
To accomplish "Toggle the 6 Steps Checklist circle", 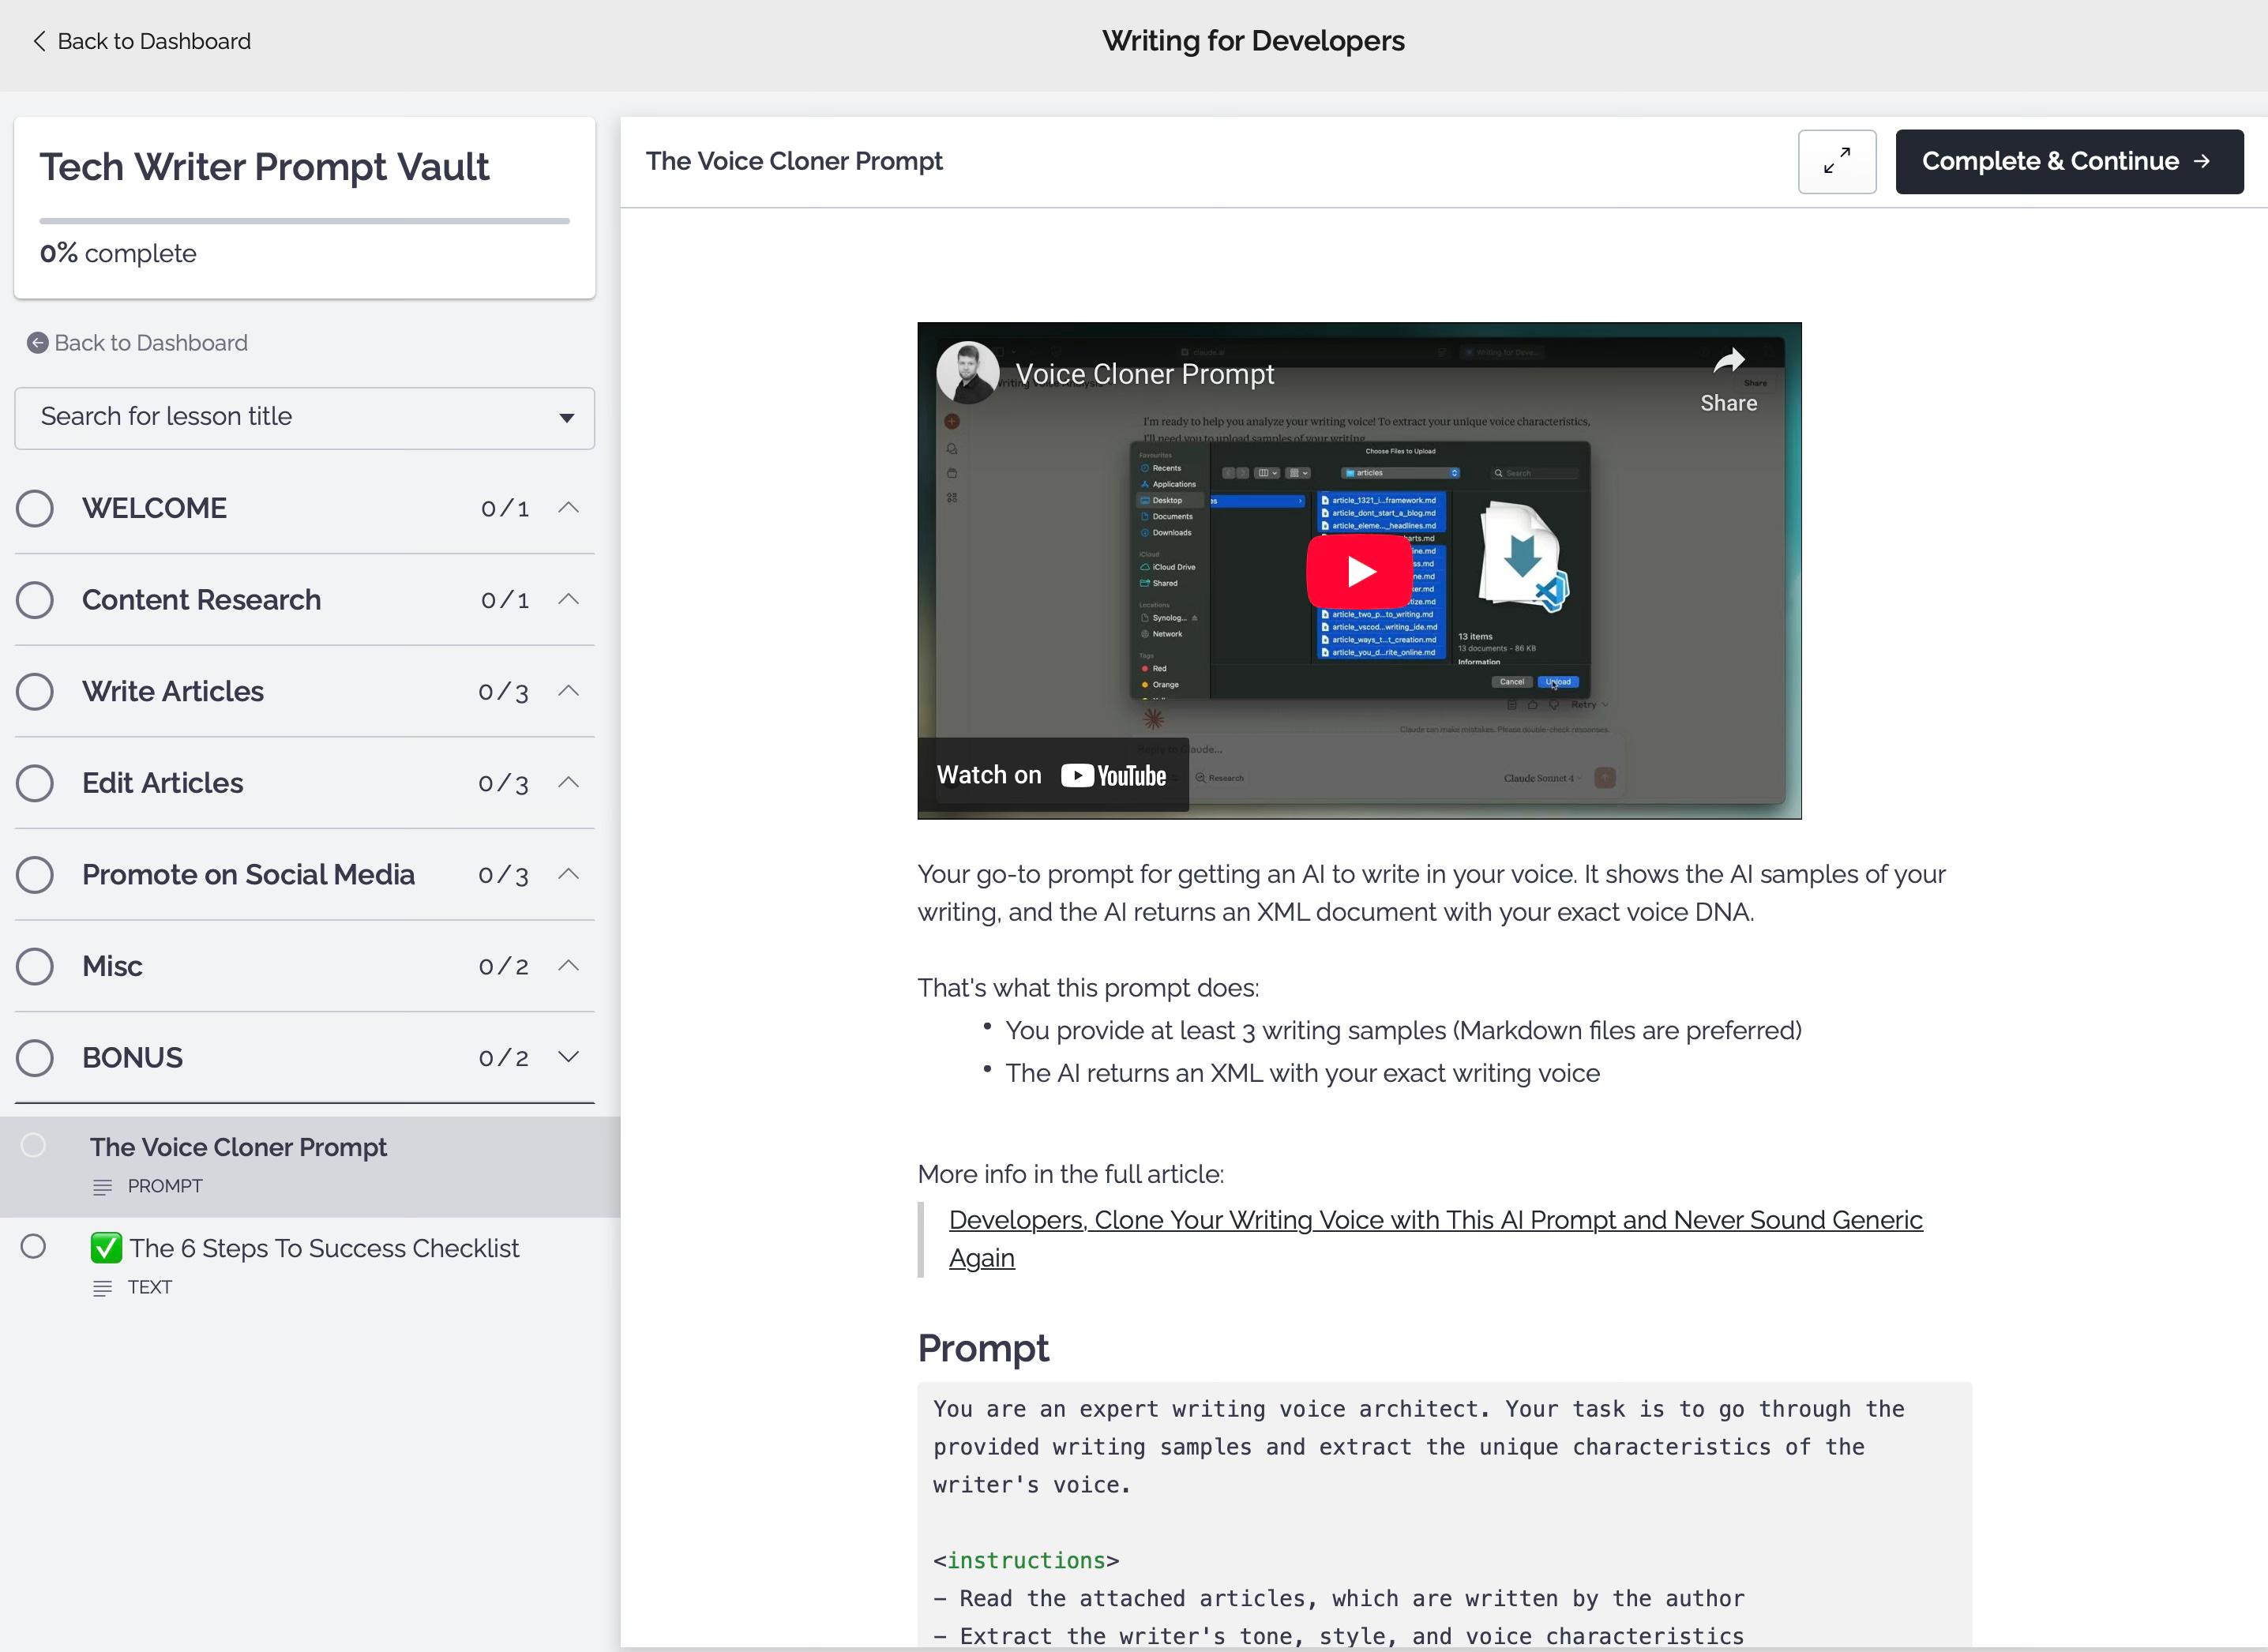I will click(33, 1246).
